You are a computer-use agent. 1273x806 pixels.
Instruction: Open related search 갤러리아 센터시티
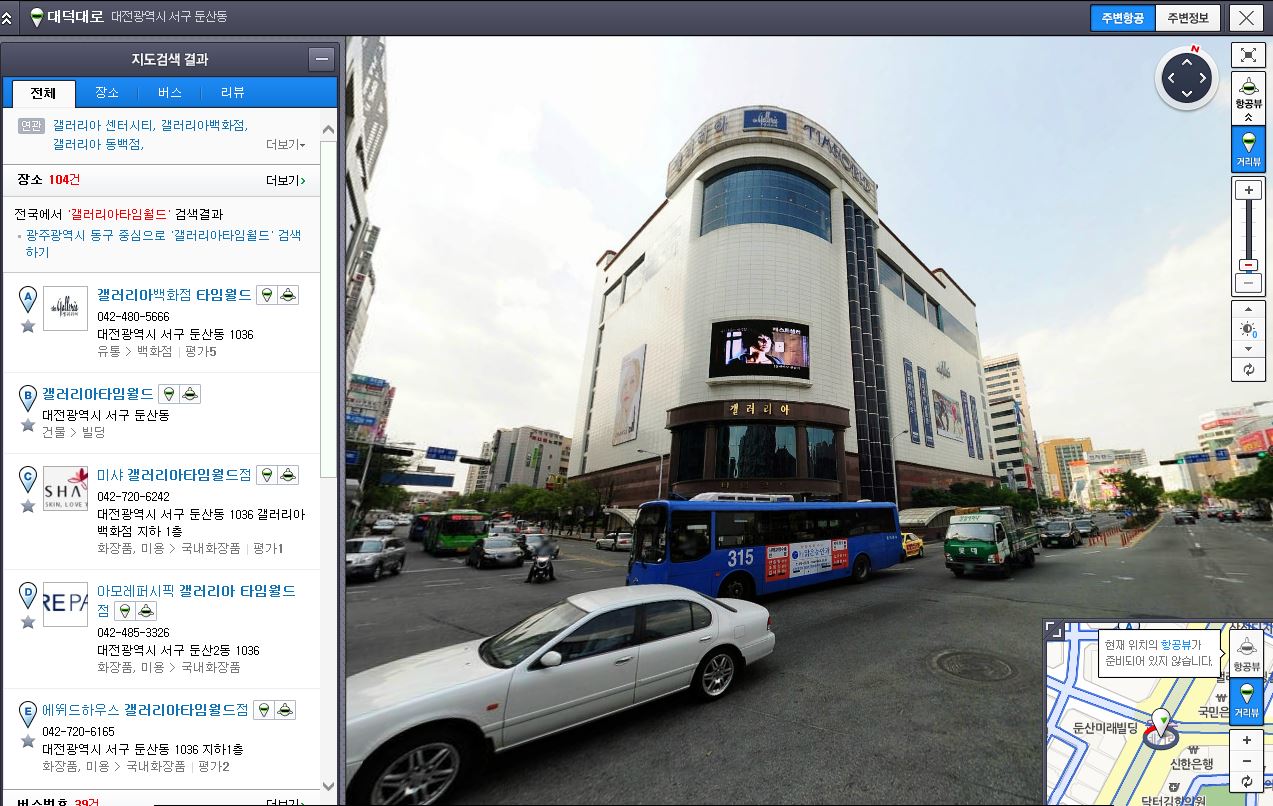pyautogui.click(x=102, y=125)
